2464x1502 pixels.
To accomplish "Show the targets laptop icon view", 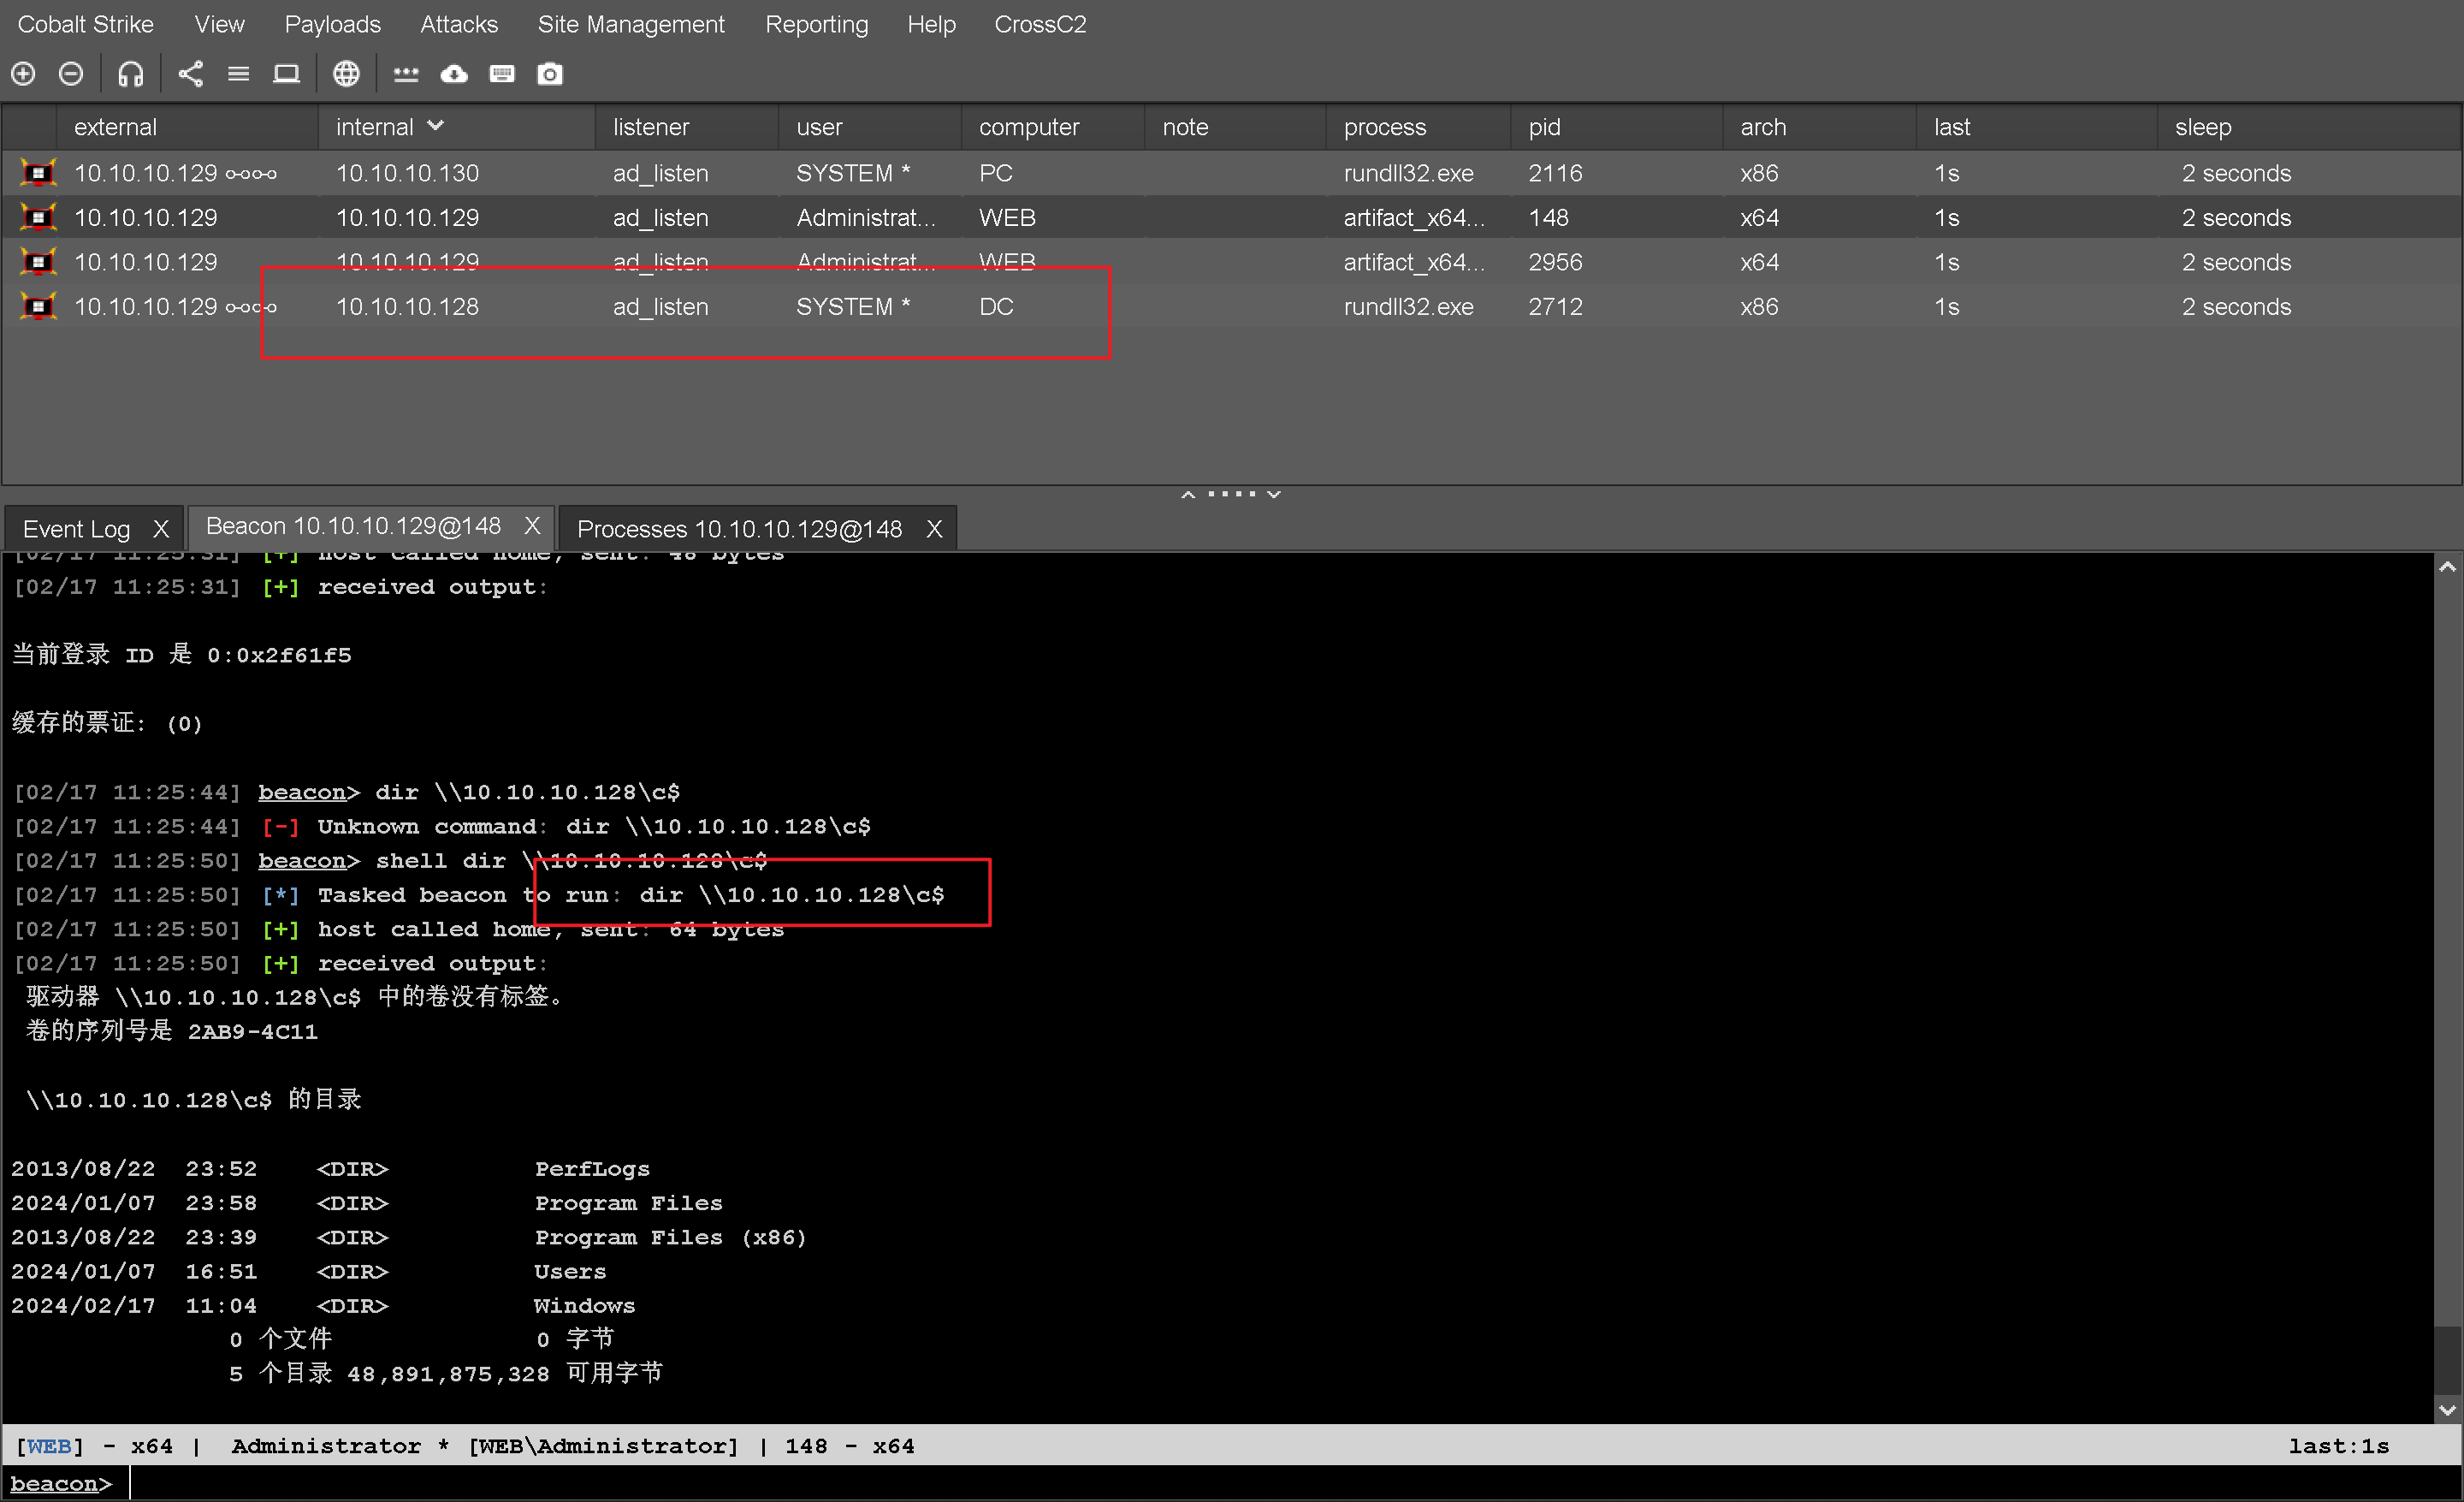I will click(x=286, y=74).
